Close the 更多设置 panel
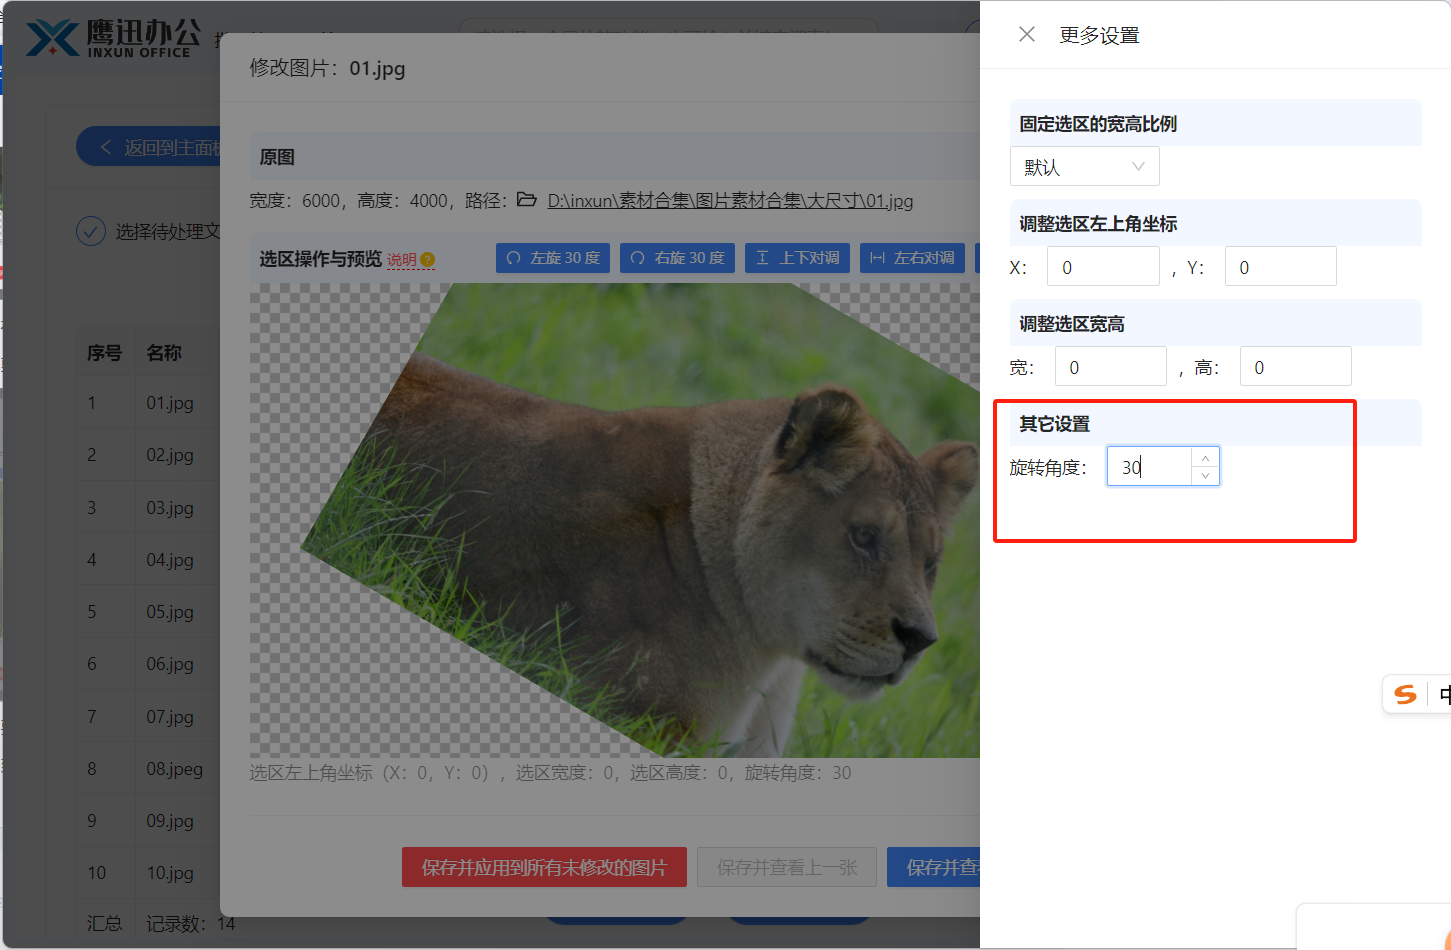This screenshot has width=1451, height=950. 1026,35
